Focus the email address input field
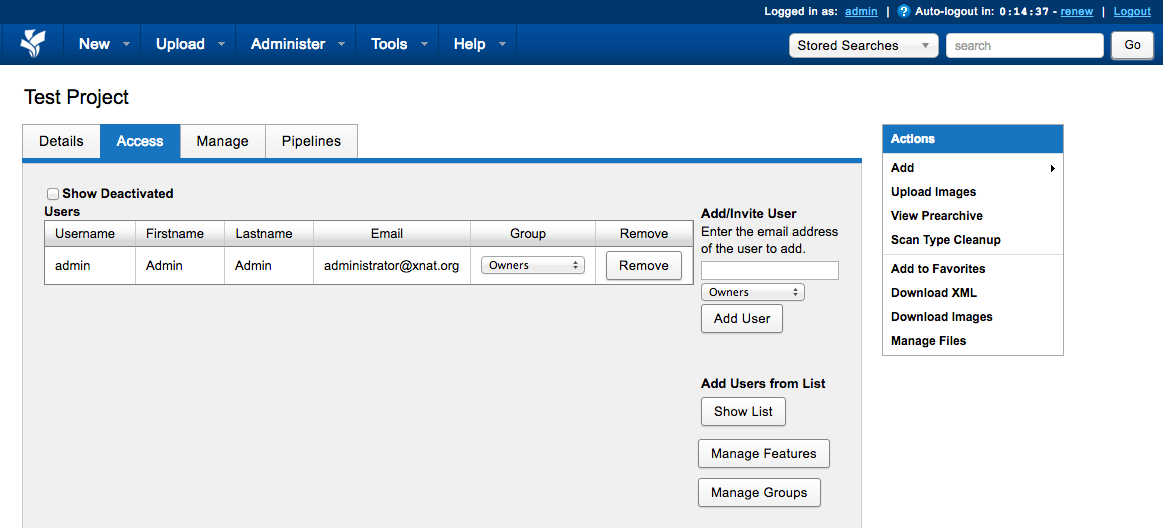 pos(769,271)
